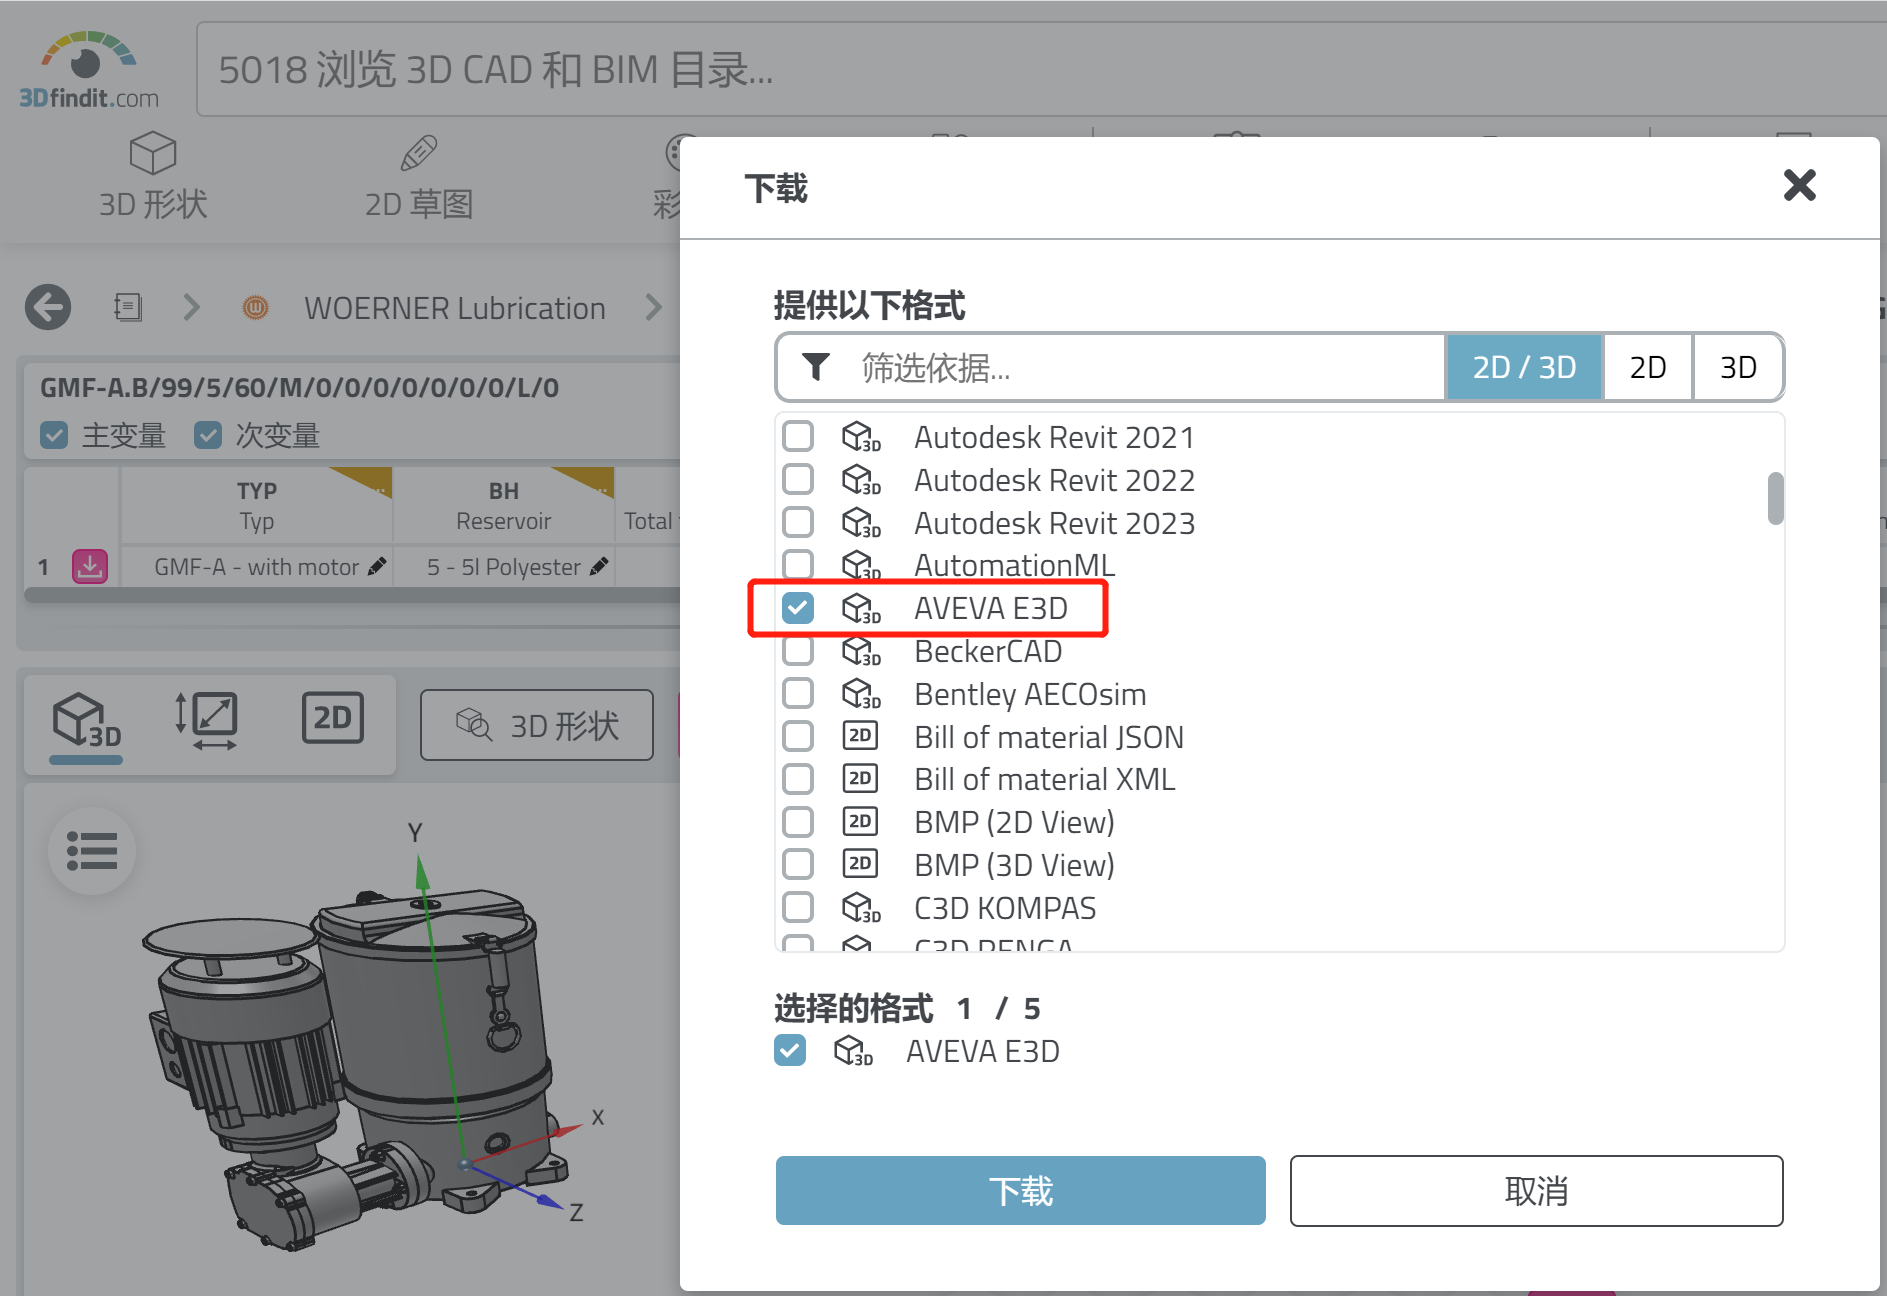
Task: Check Bentley AECOsim format
Action: [798, 693]
